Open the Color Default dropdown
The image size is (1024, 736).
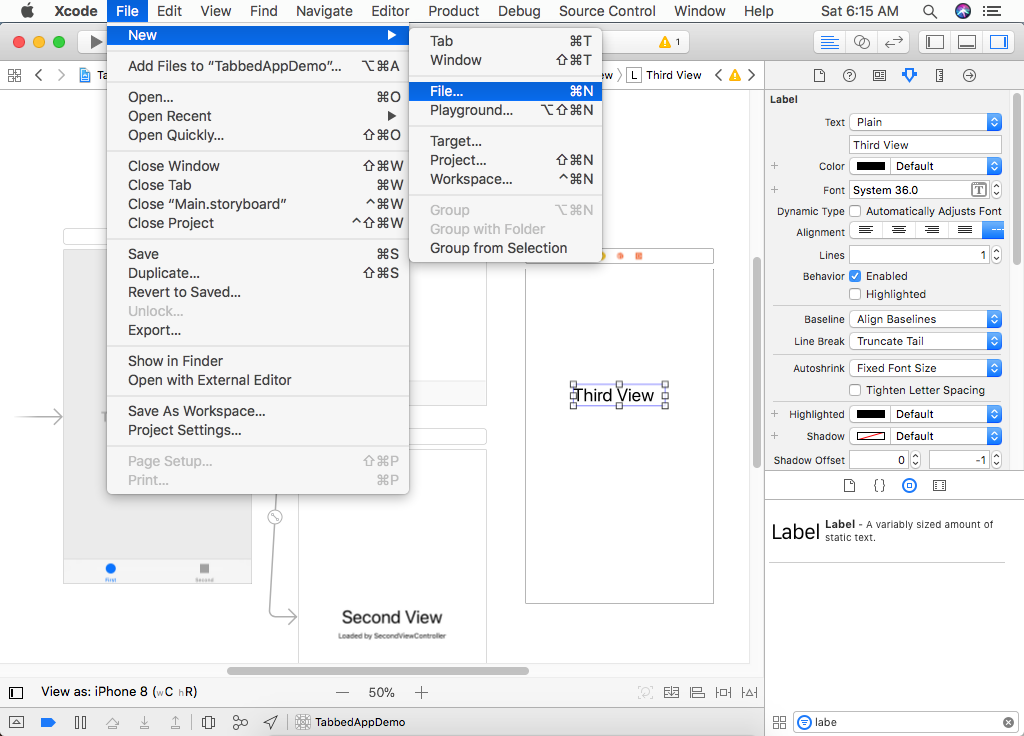[x=946, y=166]
